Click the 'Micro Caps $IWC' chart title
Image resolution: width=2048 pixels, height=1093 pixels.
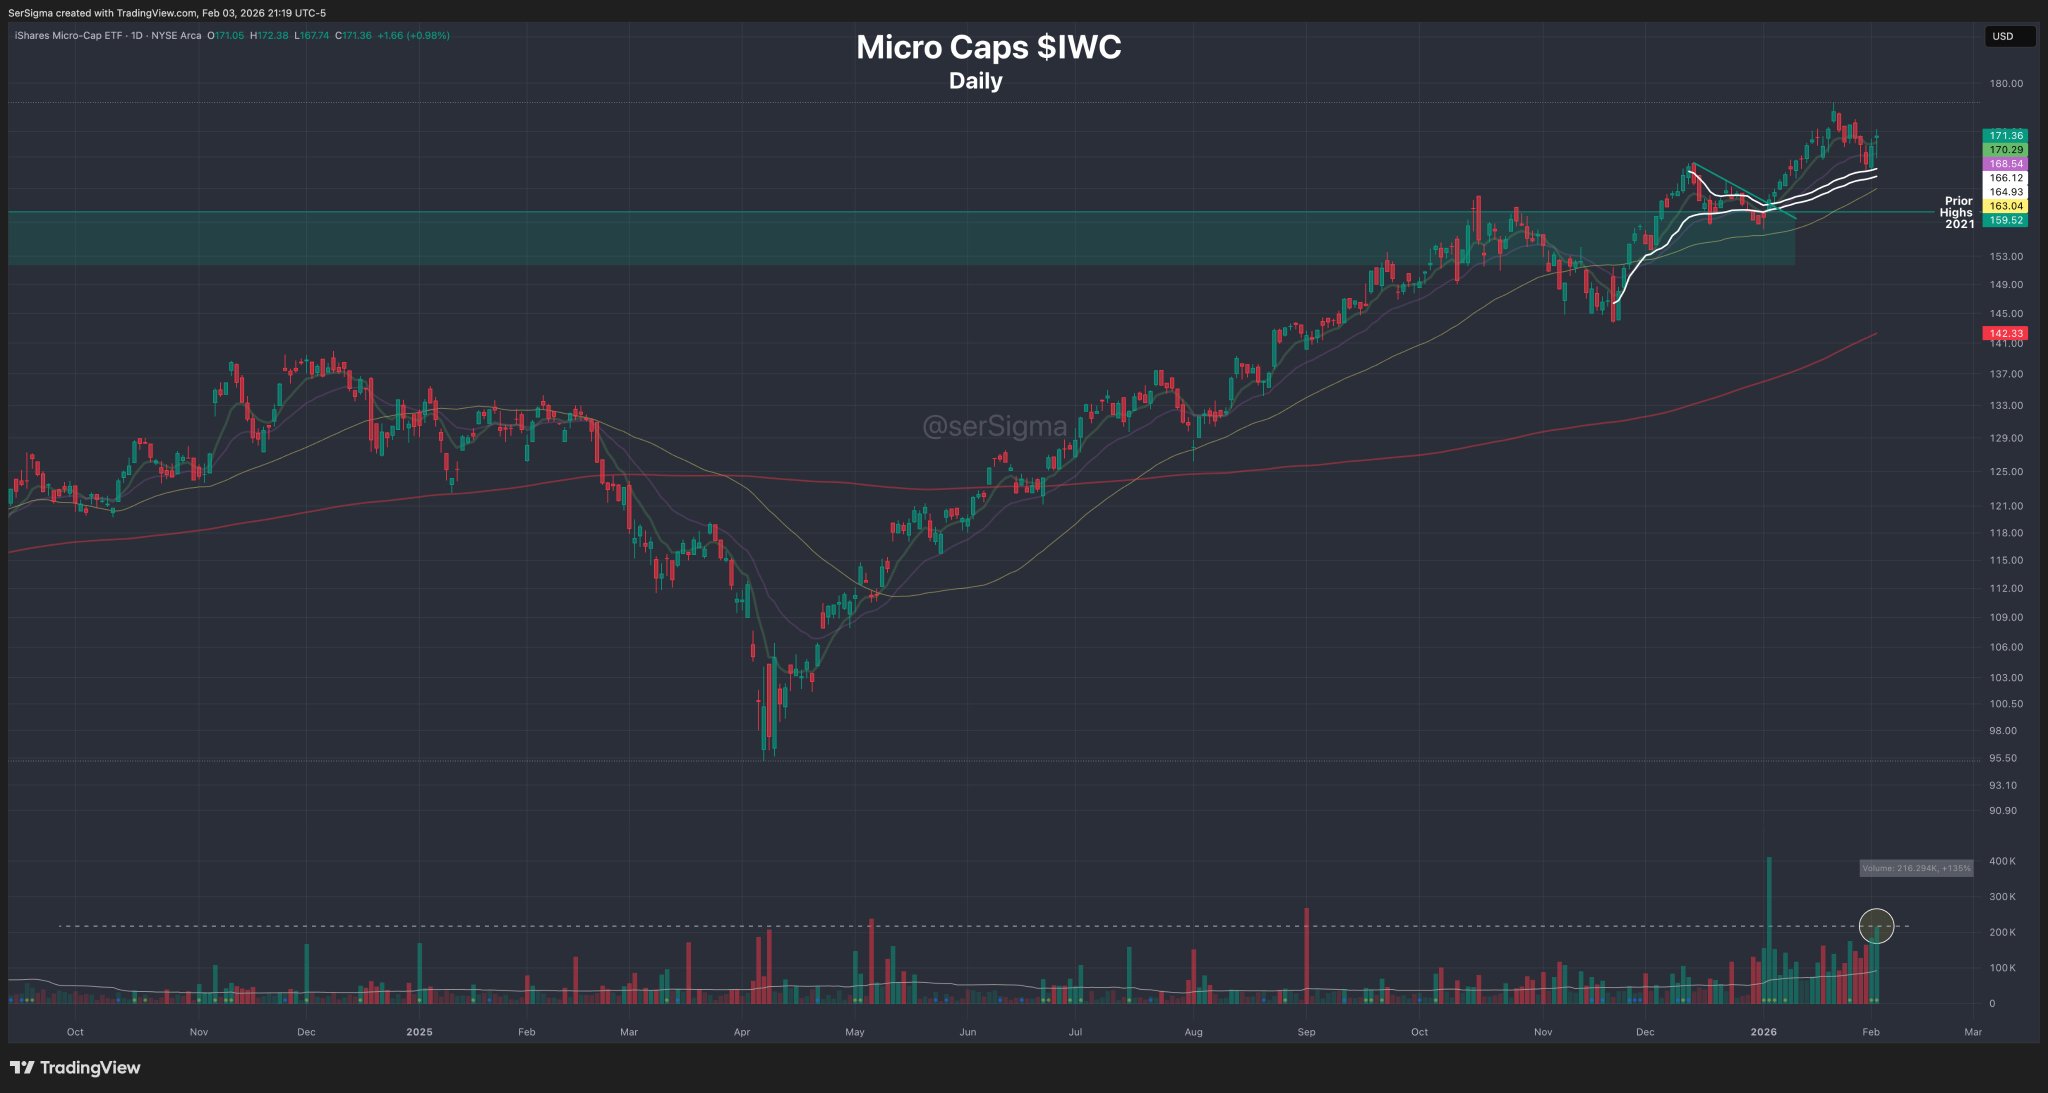point(988,47)
